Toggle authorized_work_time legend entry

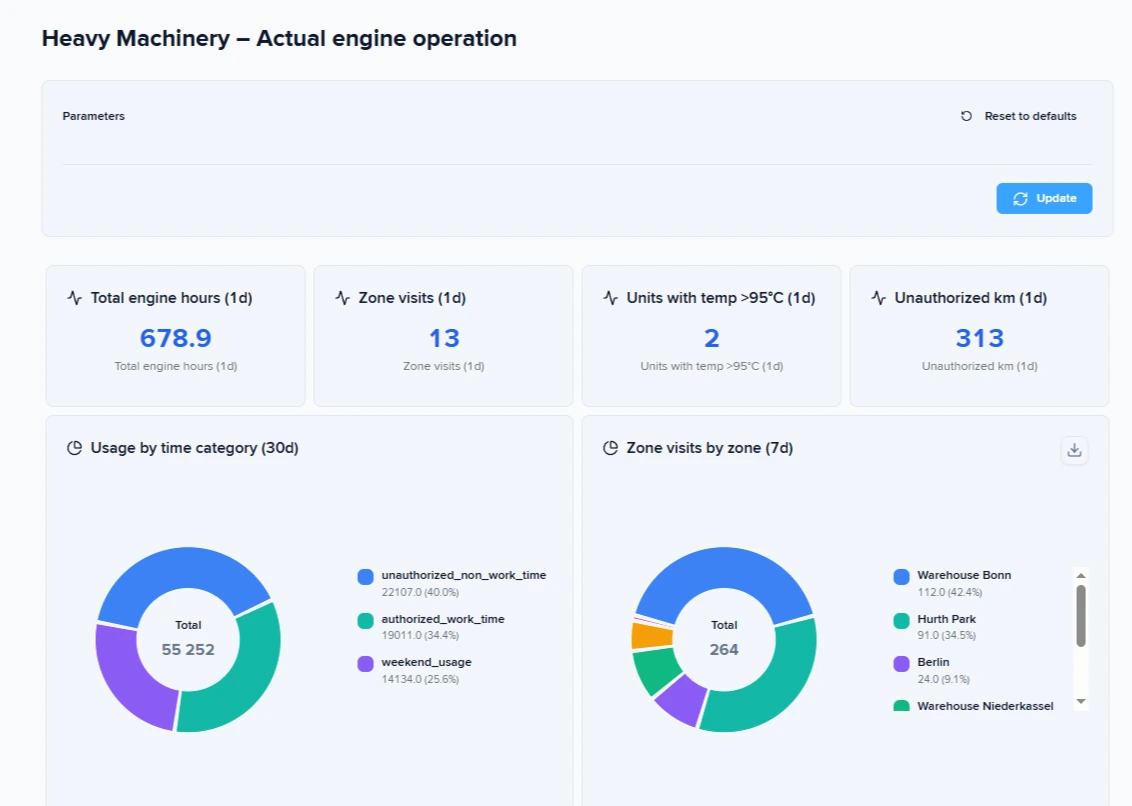[442, 619]
